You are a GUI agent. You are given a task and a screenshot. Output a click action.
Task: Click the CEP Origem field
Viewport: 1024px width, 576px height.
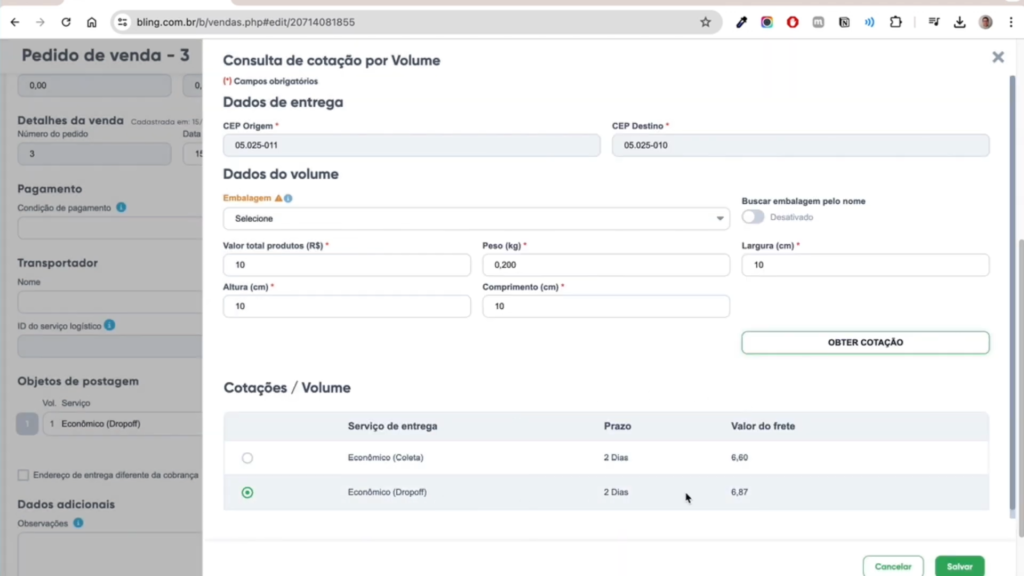tap(411, 145)
